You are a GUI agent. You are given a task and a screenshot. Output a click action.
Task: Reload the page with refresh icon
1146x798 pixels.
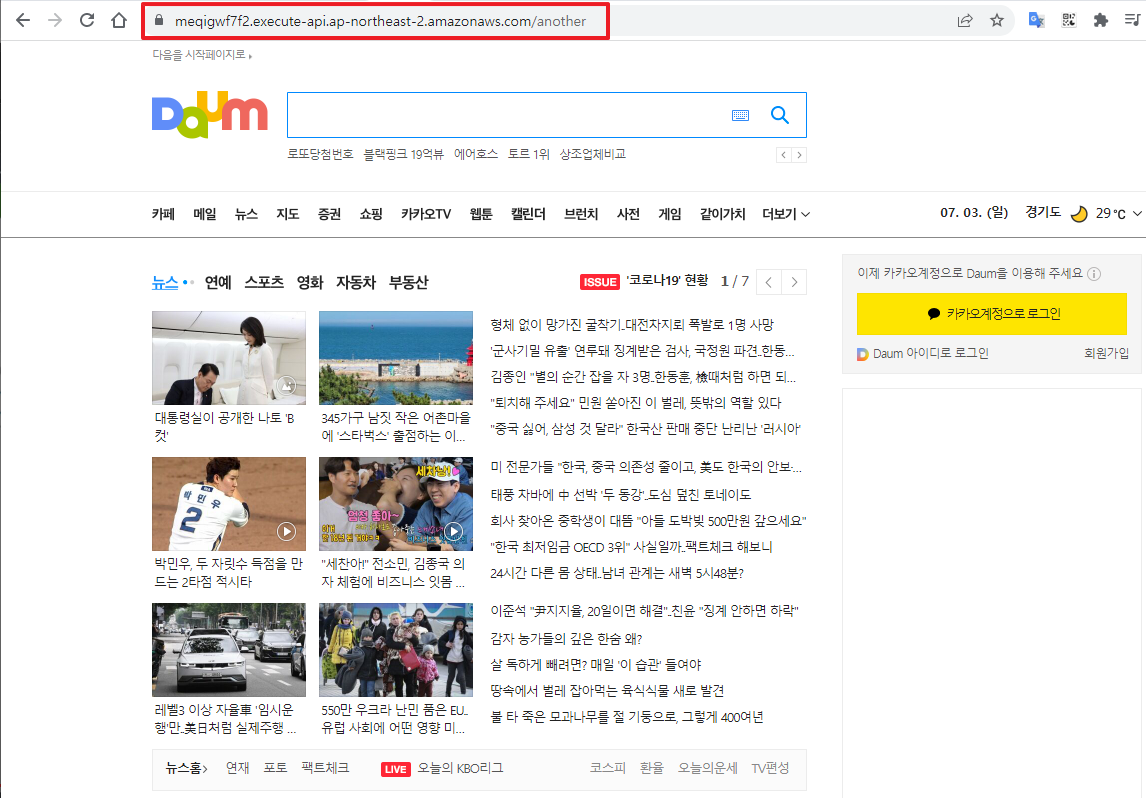87,20
